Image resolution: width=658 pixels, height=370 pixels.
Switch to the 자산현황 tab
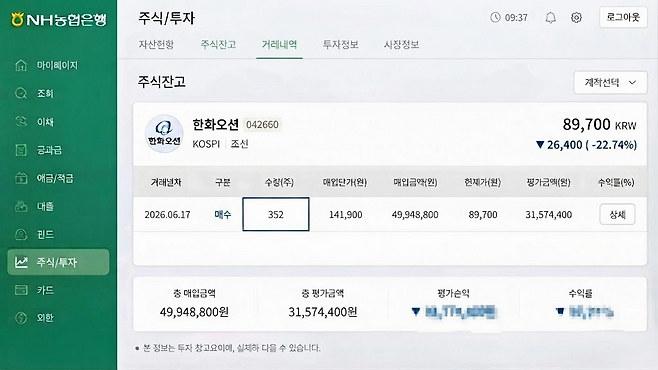(157, 44)
